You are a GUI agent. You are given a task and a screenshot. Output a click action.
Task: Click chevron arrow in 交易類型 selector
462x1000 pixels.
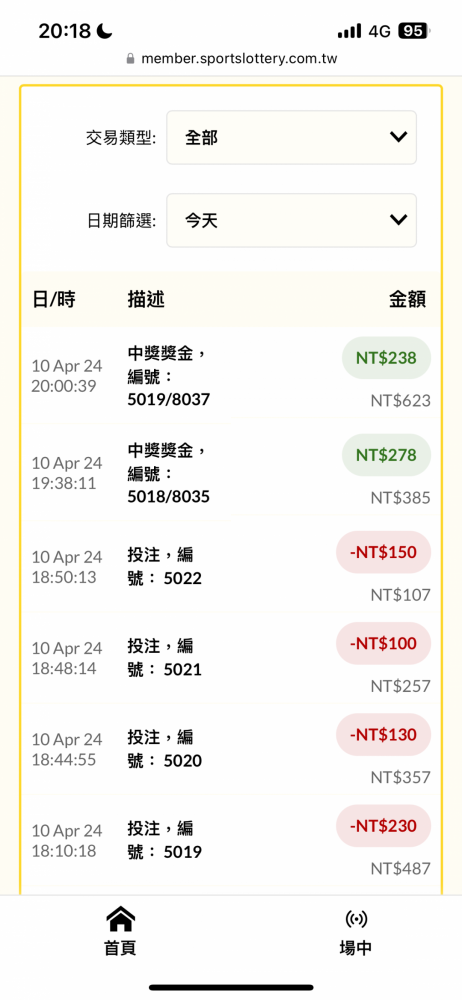398,137
